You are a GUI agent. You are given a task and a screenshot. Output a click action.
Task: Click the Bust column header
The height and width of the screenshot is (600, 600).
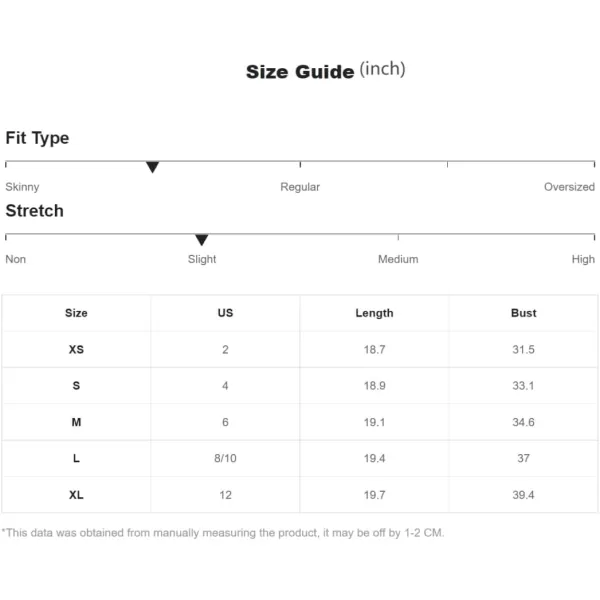click(x=523, y=313)
